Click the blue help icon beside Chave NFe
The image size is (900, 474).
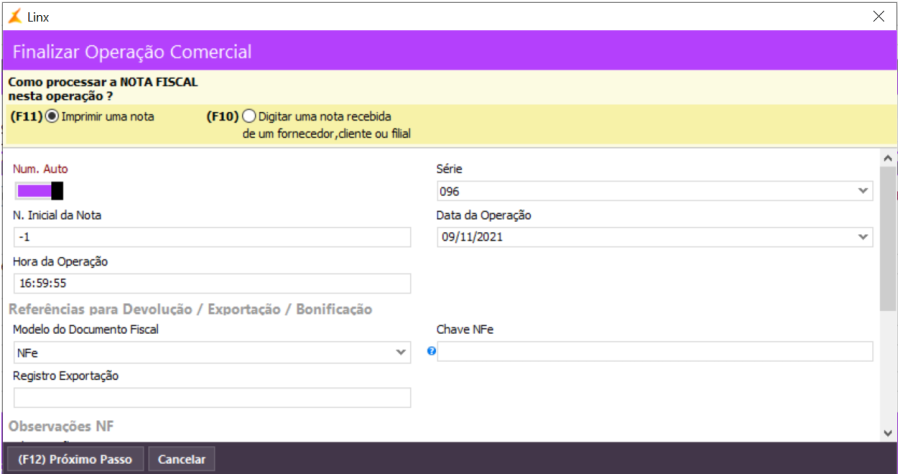pyautogui.click(x=431, y=351)
